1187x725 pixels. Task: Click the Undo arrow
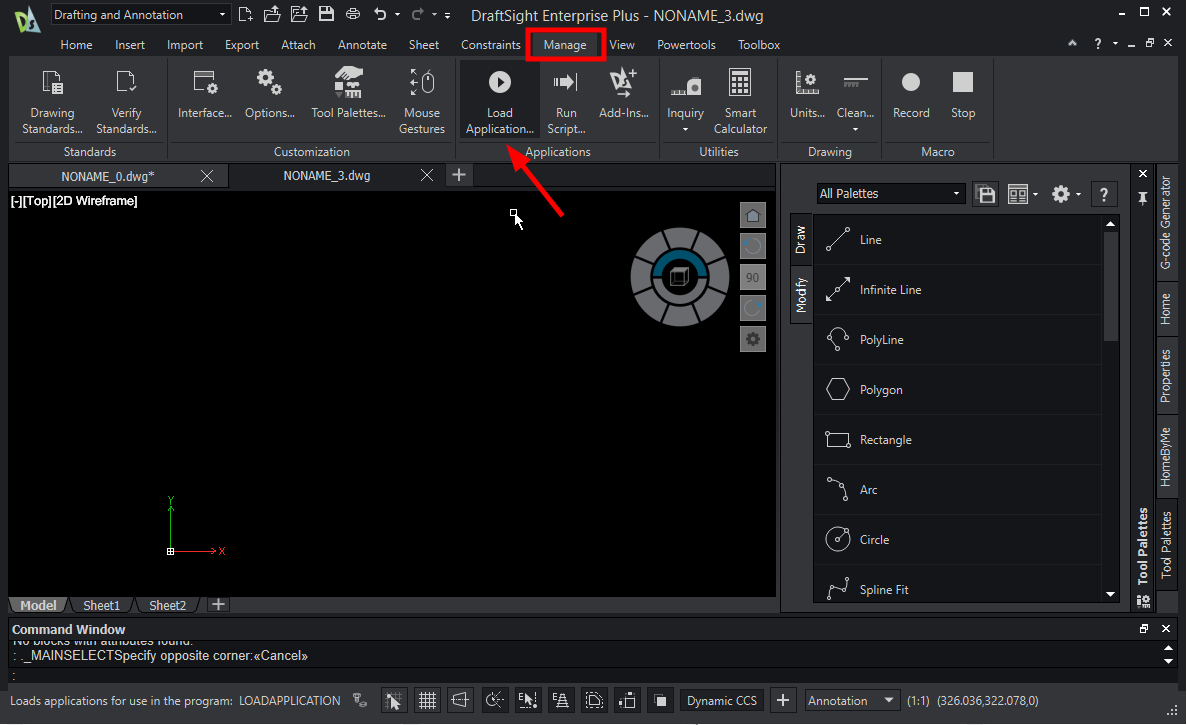(x=380, y=14)
